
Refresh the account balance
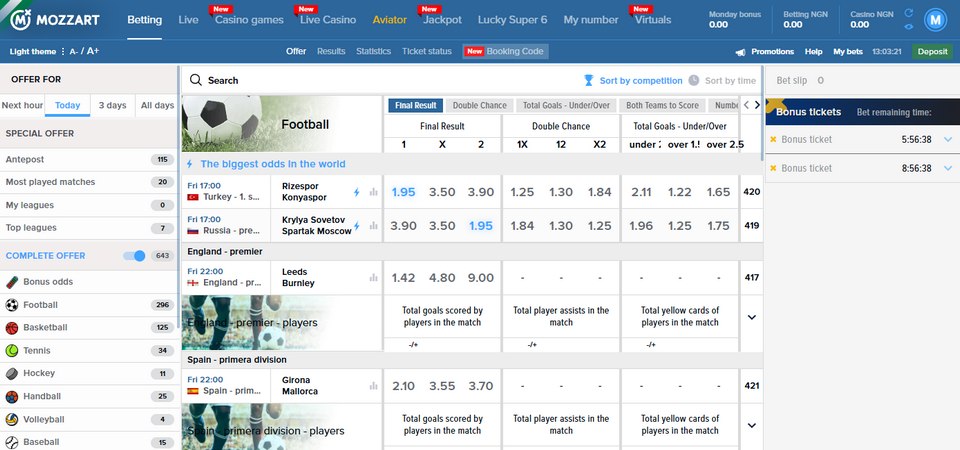[909, 13]
